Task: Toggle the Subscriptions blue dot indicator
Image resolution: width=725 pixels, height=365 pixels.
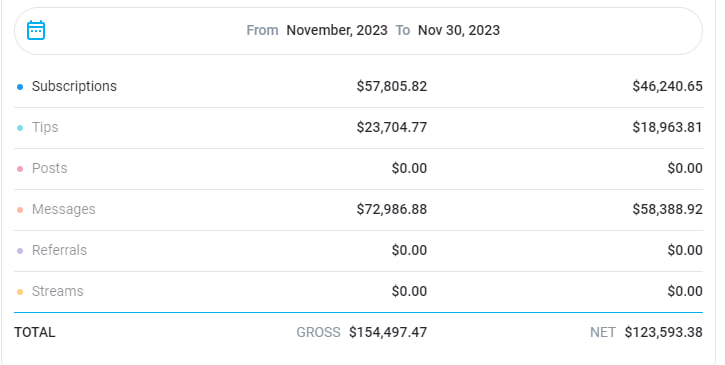Action: 20,87
